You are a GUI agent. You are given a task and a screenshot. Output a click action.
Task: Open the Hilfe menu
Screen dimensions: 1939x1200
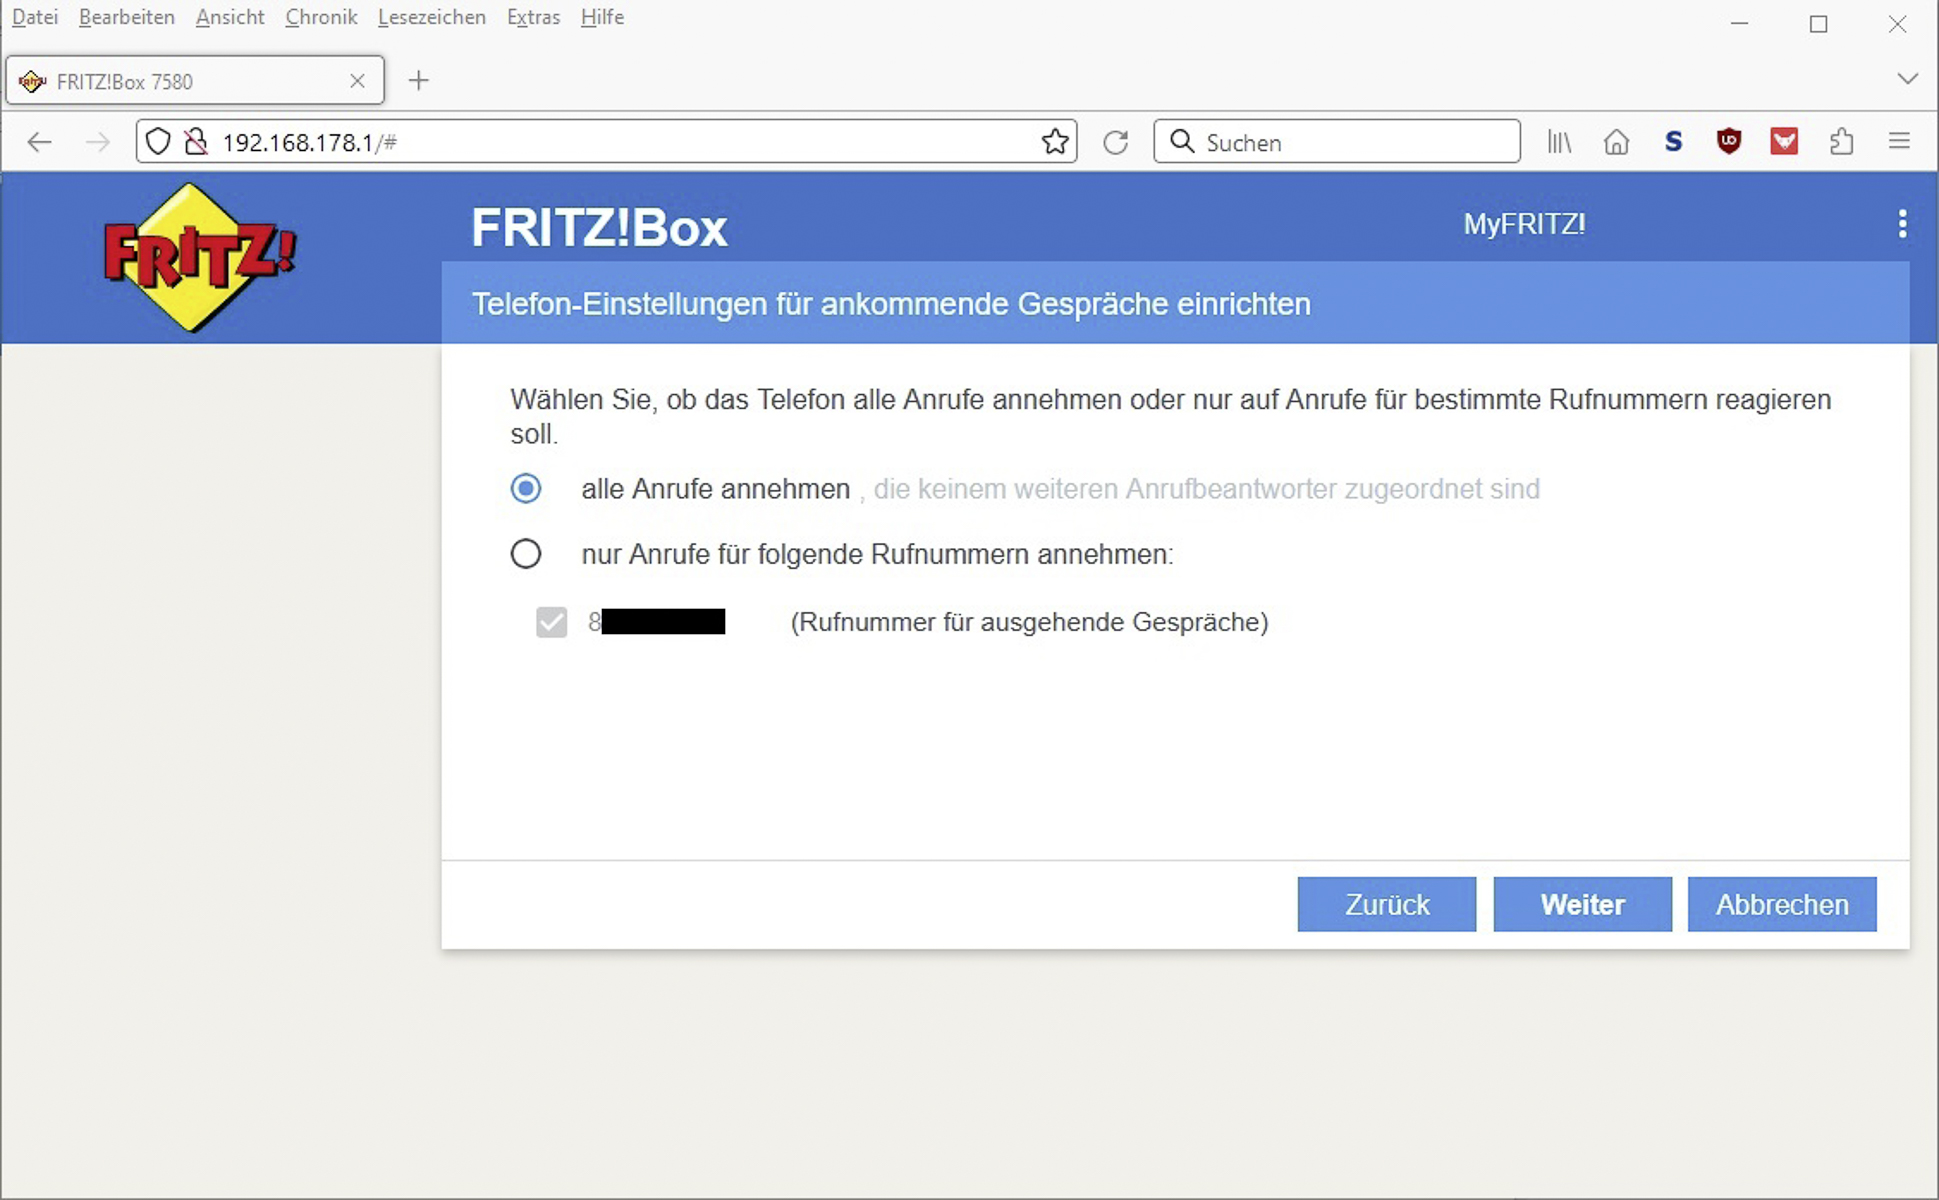(602, 17)
